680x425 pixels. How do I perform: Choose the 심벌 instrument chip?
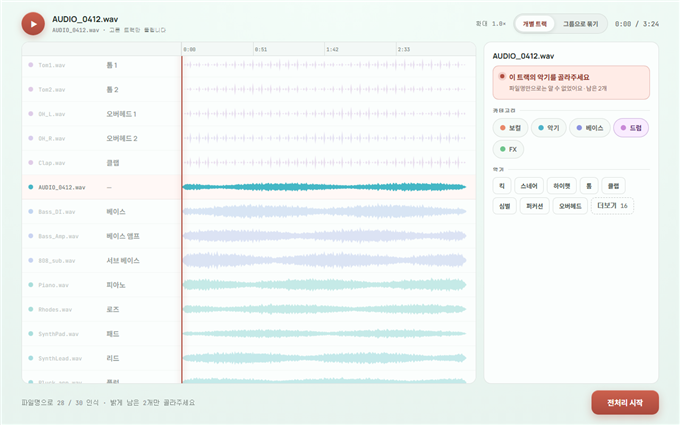pos(504,206)
